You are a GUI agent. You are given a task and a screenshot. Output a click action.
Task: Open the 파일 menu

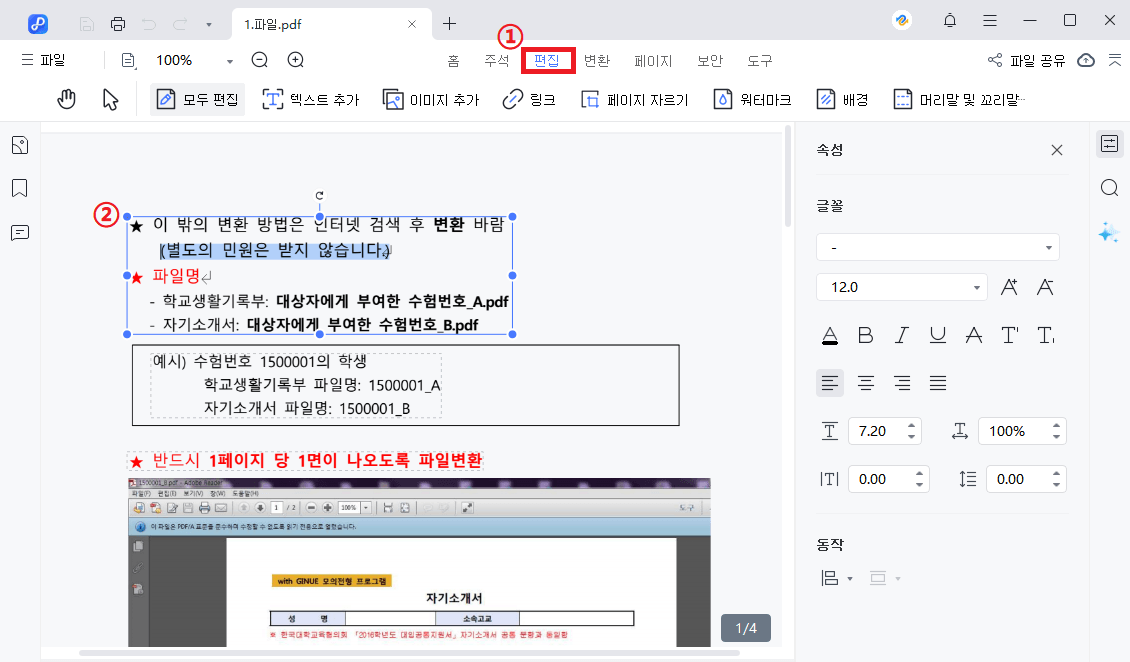[x=43, y=60]
